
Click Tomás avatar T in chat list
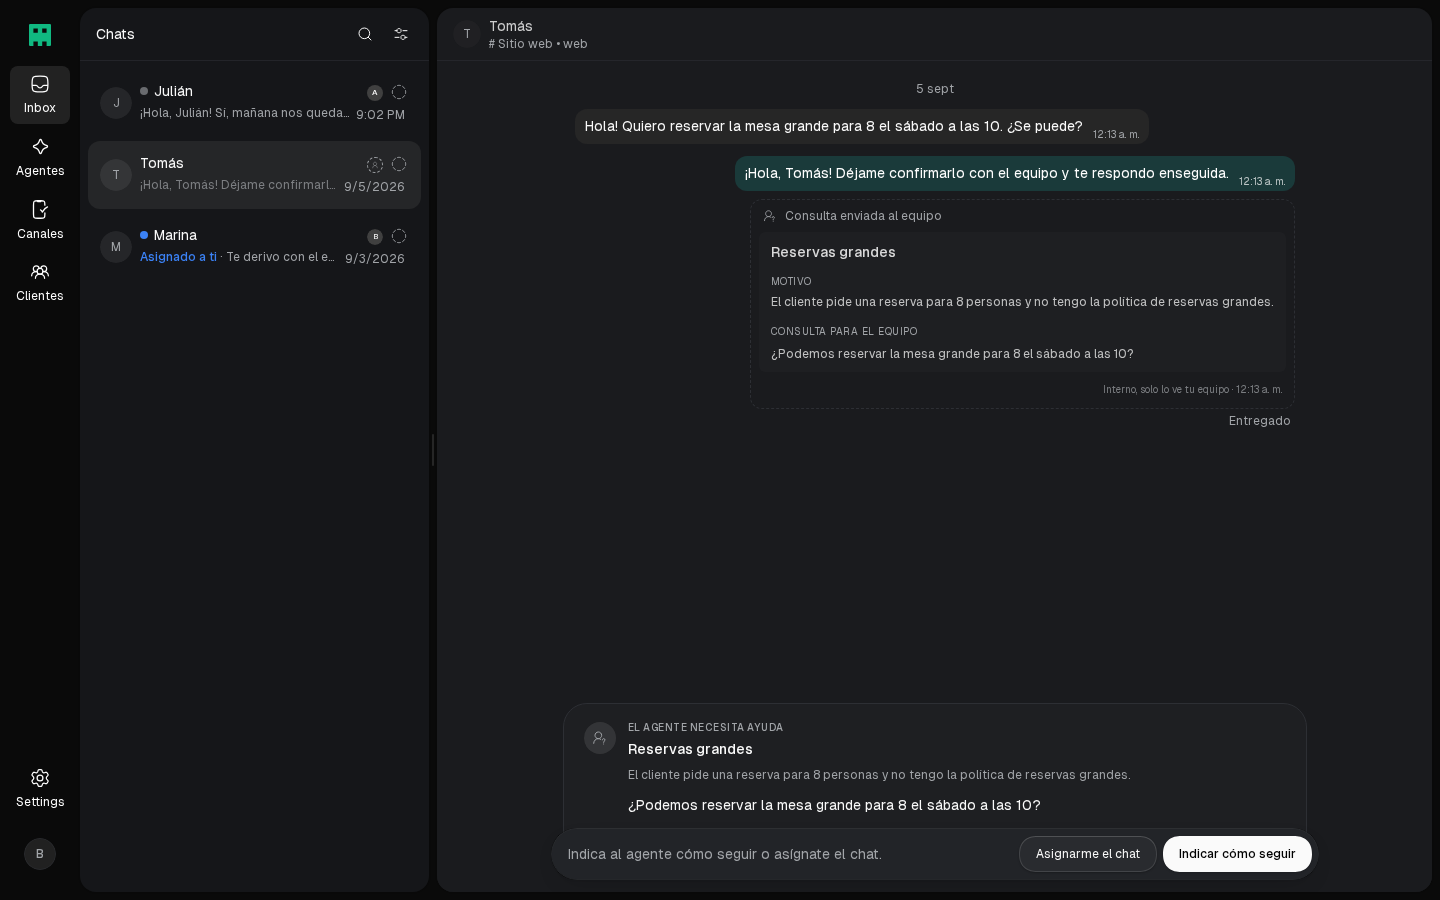point(116,175)
